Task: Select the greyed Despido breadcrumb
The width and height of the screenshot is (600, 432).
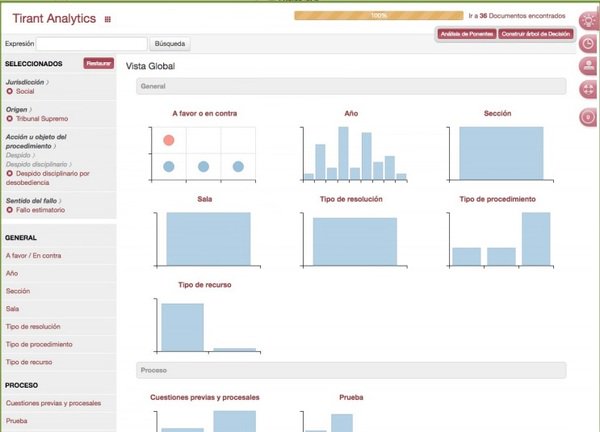Action: click(x=18, y=155)
